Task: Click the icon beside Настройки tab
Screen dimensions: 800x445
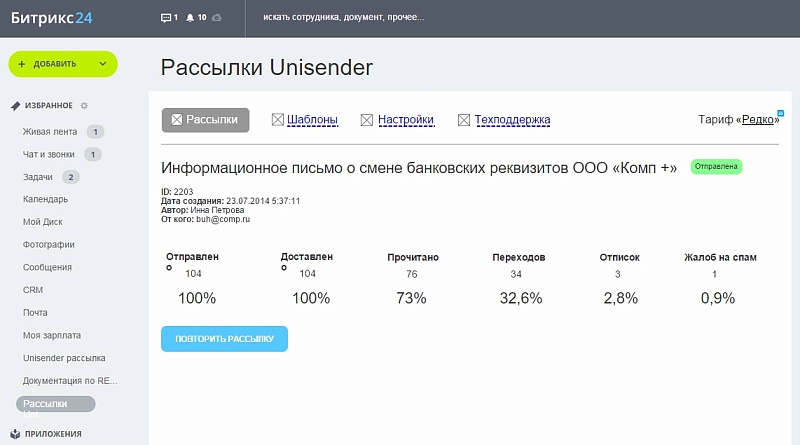Action: coord(368,120)
